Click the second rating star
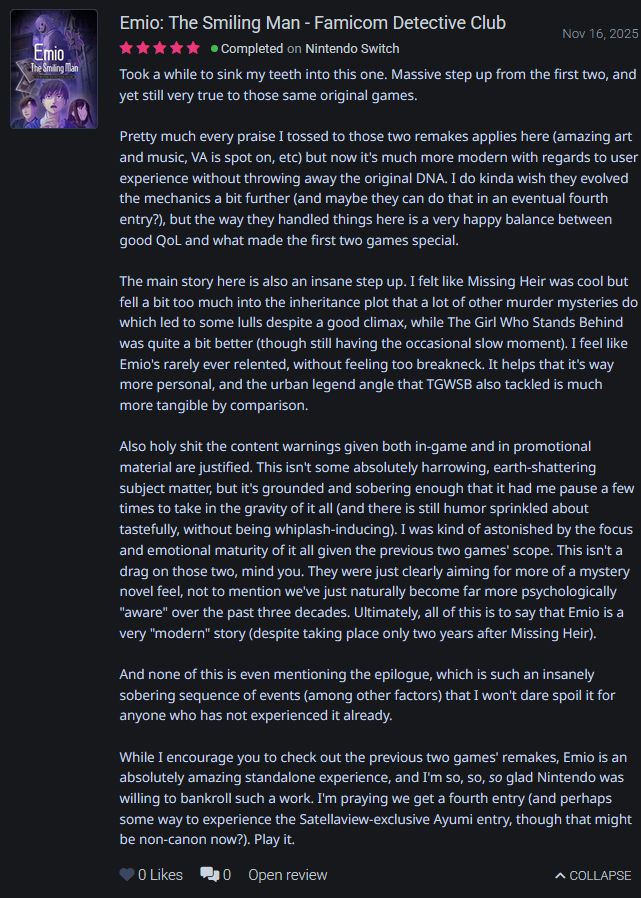This screenshot has width=641, height=898. tap(143, 46)
